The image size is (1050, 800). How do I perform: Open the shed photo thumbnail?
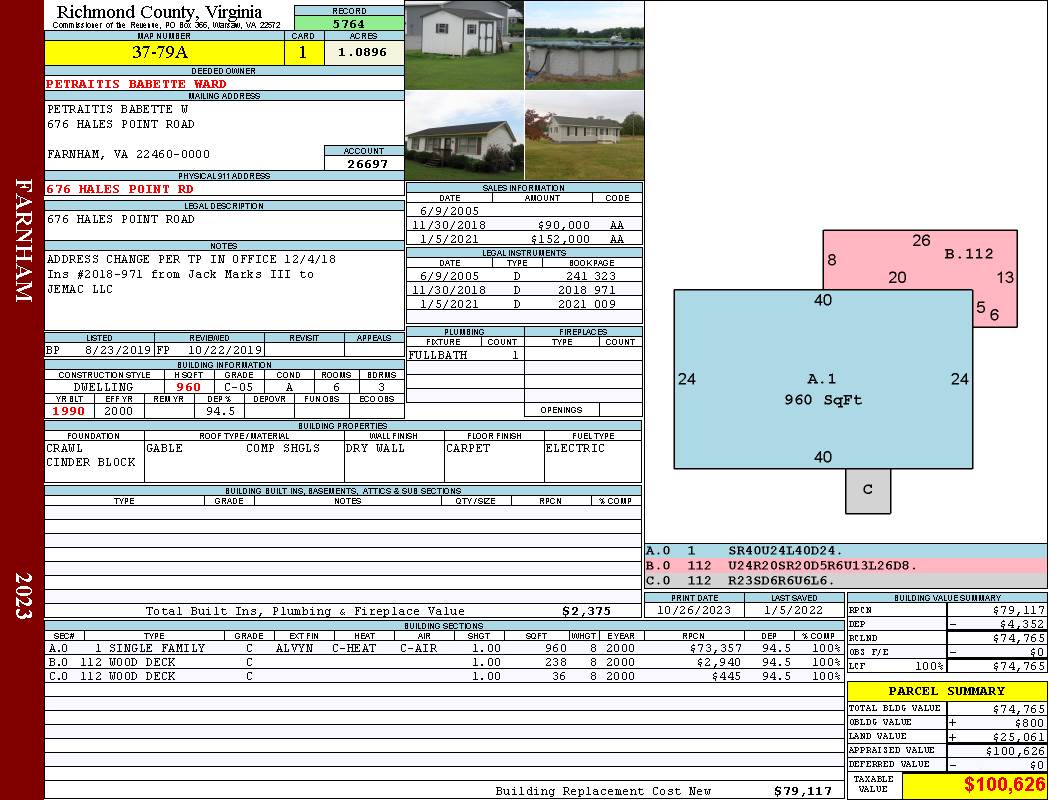(x=465, y=45)
